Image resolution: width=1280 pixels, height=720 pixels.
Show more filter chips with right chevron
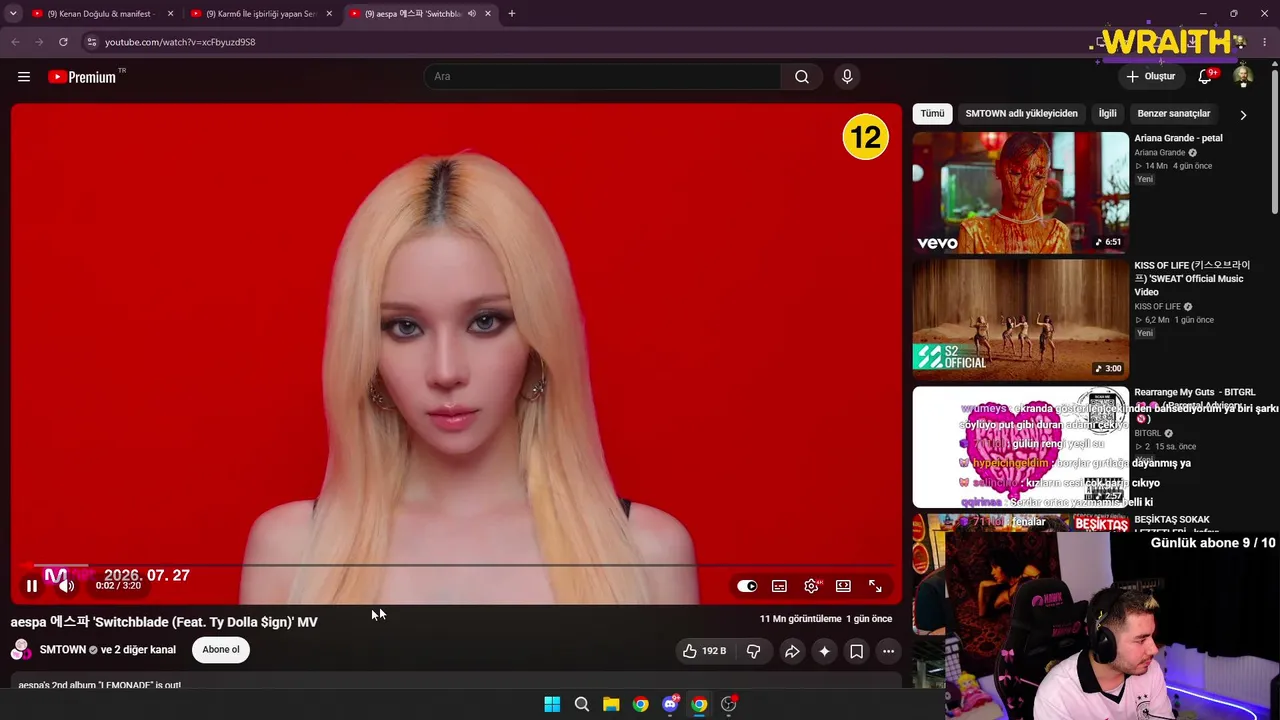tap(1243, 115)
